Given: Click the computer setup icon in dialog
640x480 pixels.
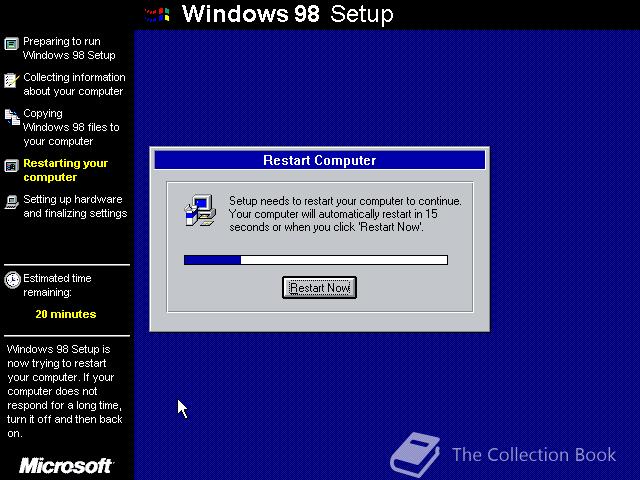Looking at the screenshot, I should click(x=200, y=210).
